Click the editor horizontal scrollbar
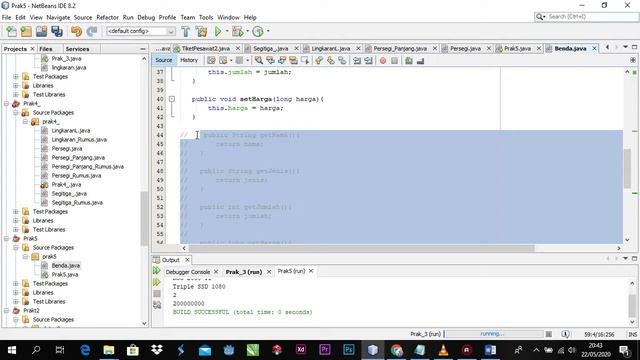Image resolution: width=640 pixels, height=360 pixels. coord(361,248)
